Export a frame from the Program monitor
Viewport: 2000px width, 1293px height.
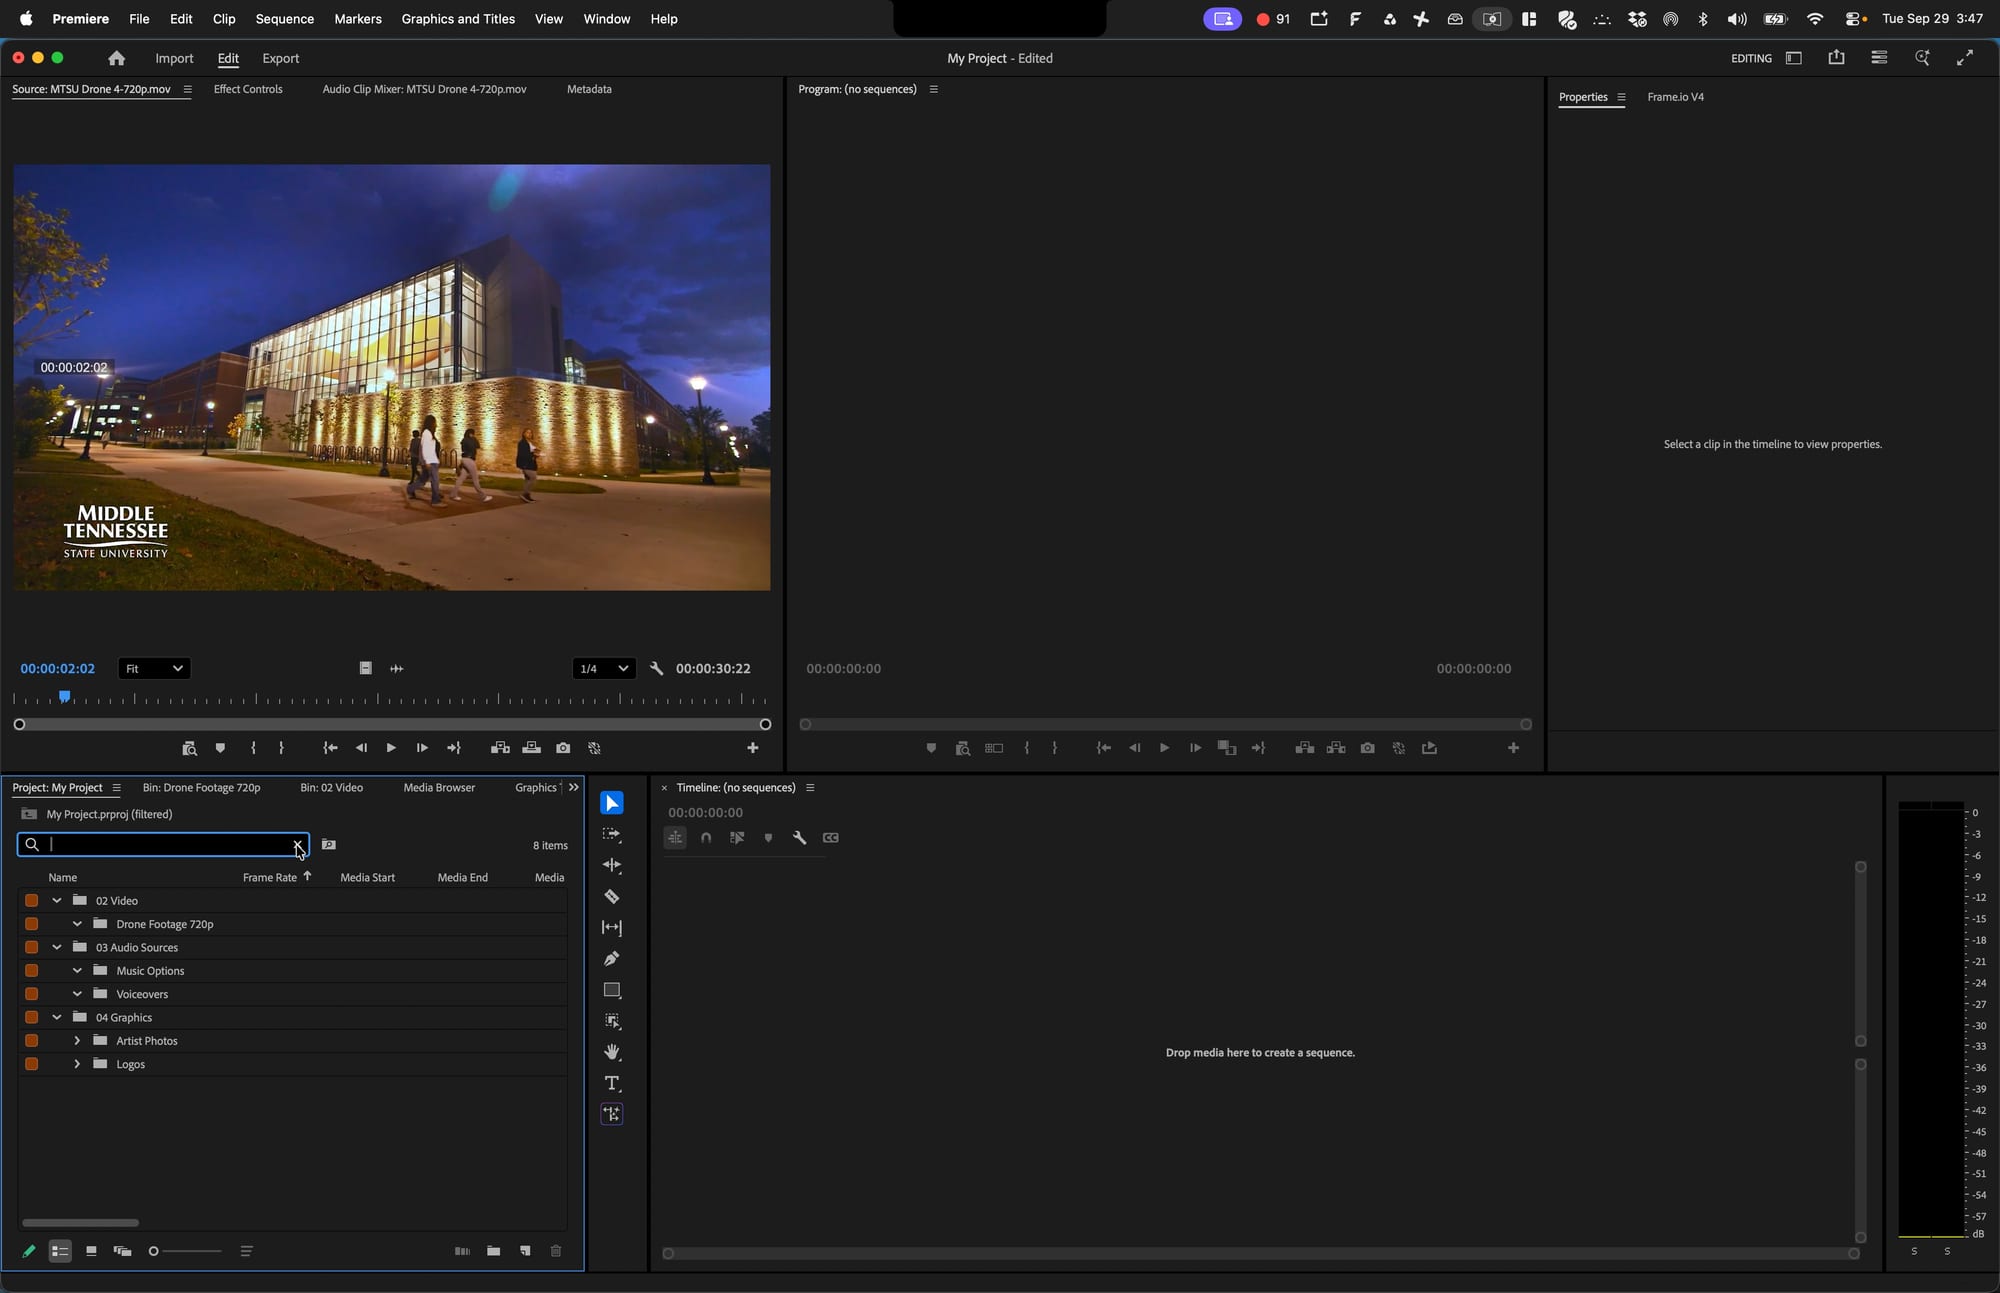click(1367, 748)
